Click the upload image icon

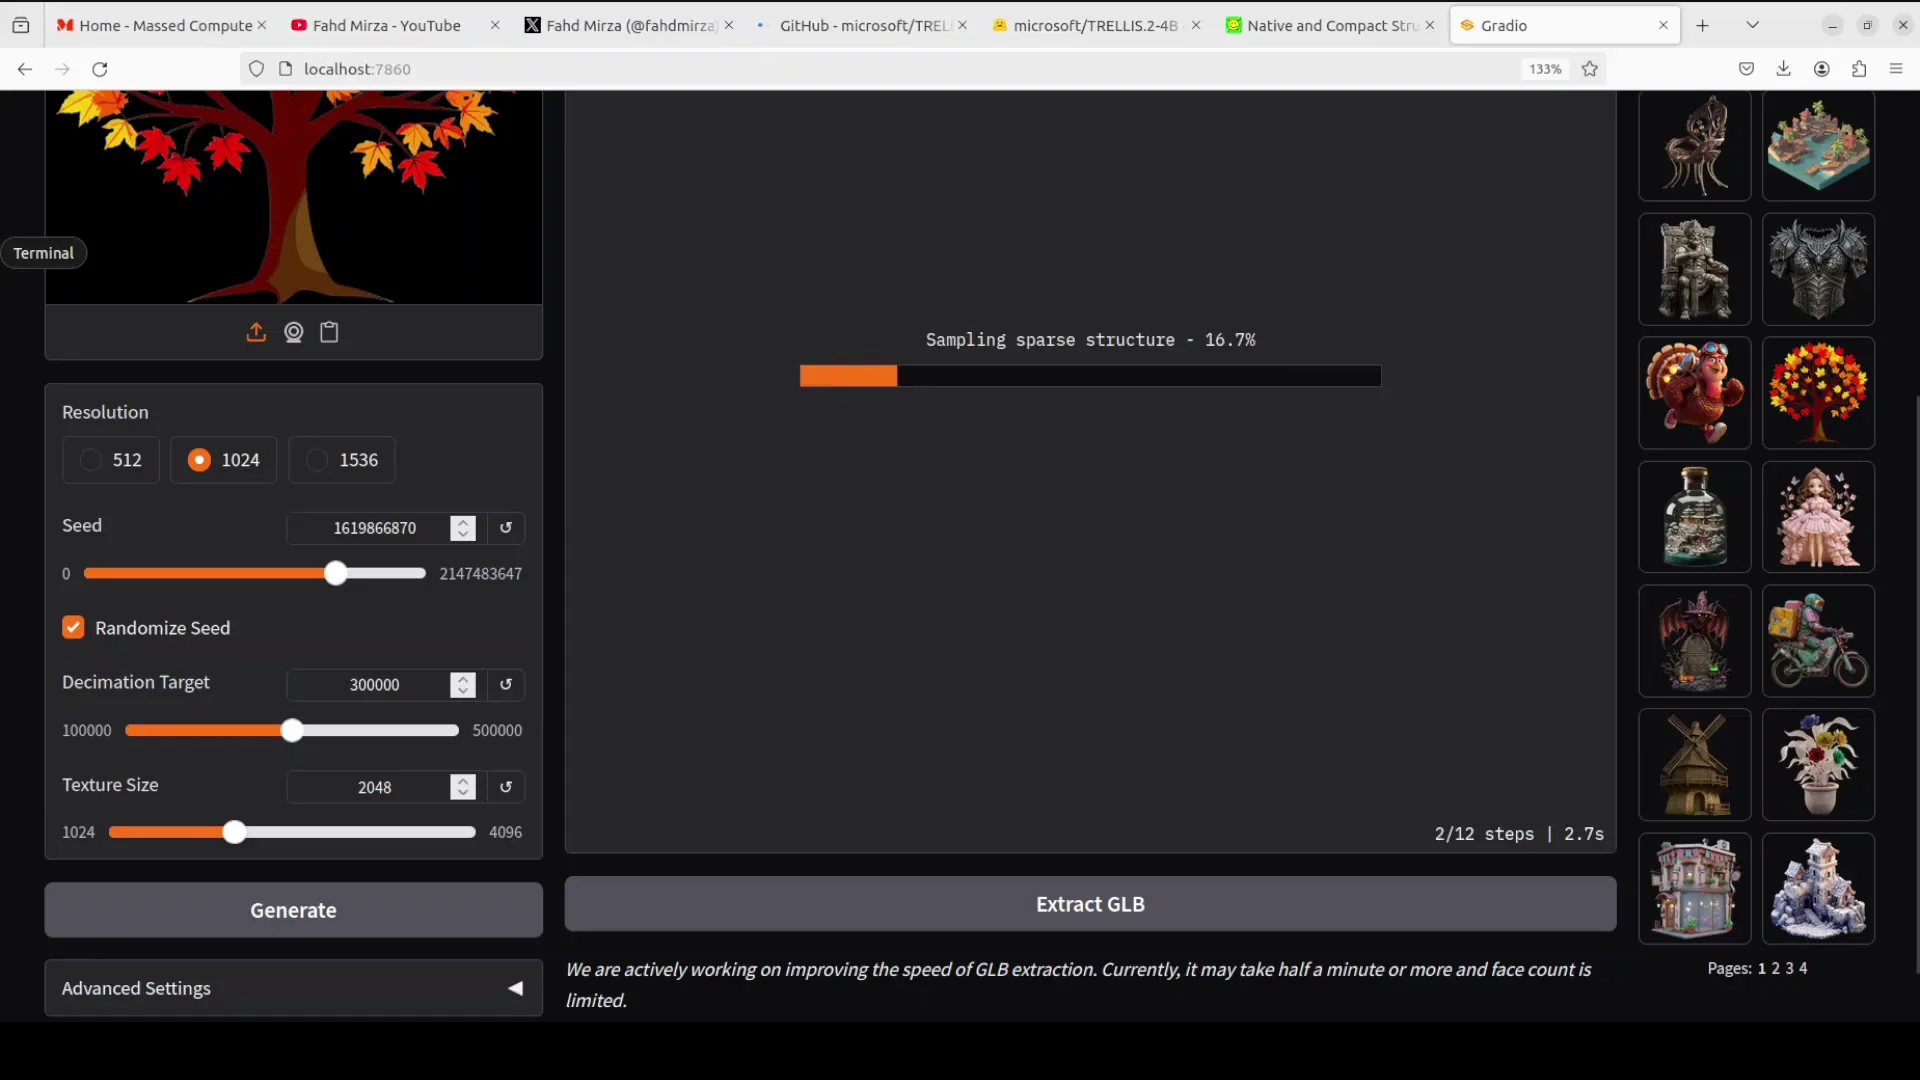256,332
